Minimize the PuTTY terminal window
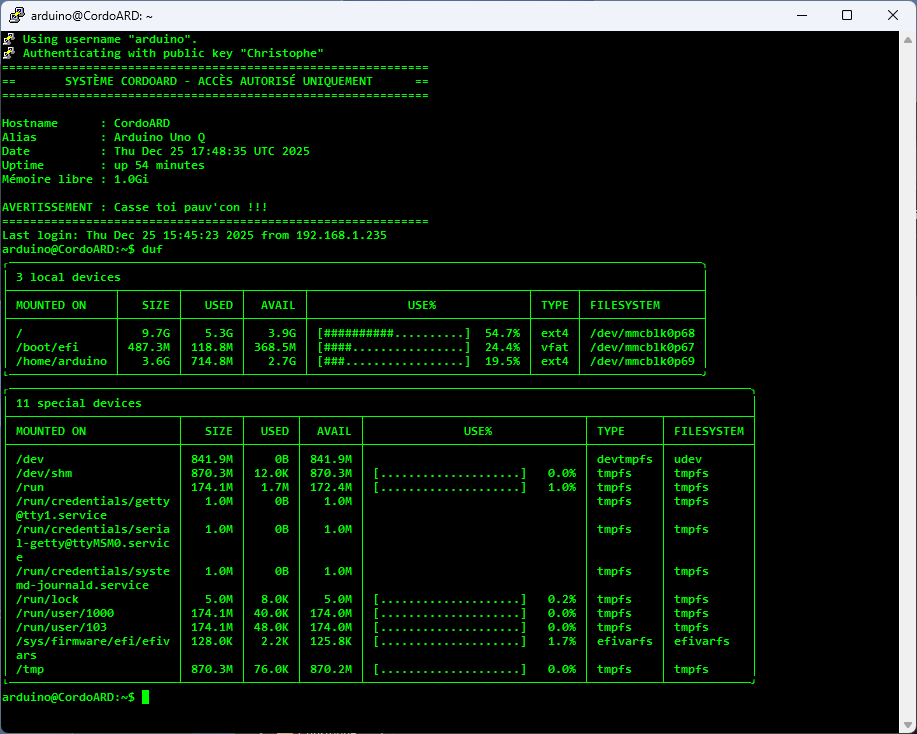 802,15
